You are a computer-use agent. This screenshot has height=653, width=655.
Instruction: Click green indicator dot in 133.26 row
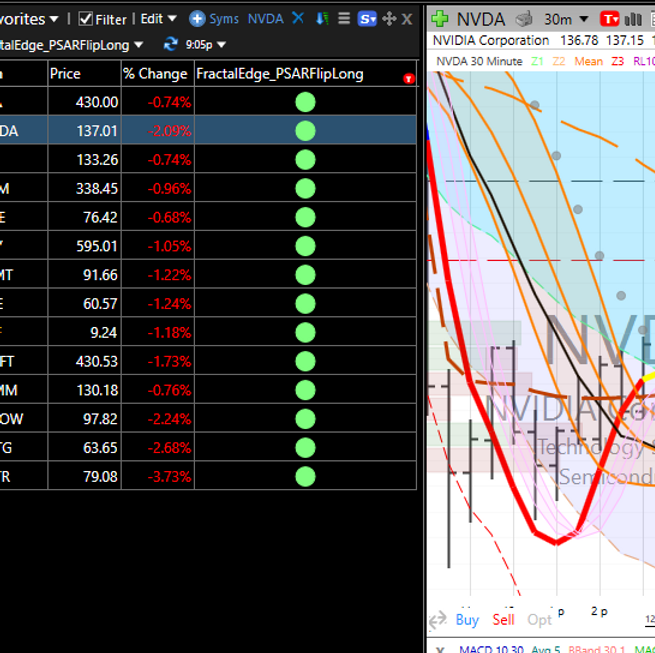tap(305, 160)
